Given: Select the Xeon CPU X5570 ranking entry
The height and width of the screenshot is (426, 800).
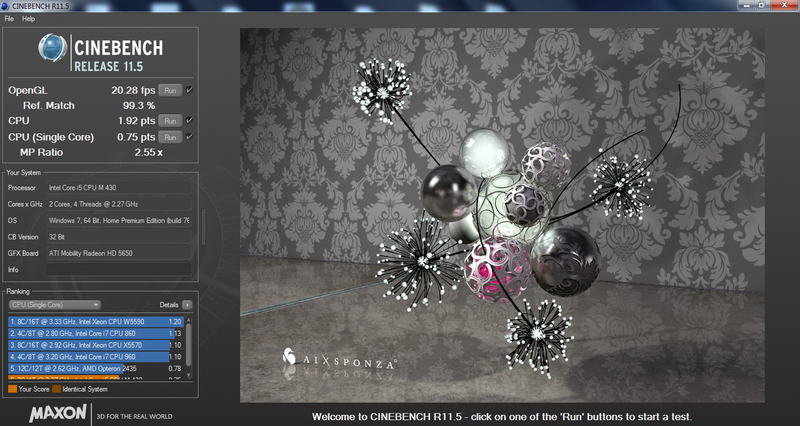Looking at the screenshot, I should click(95, 345).
